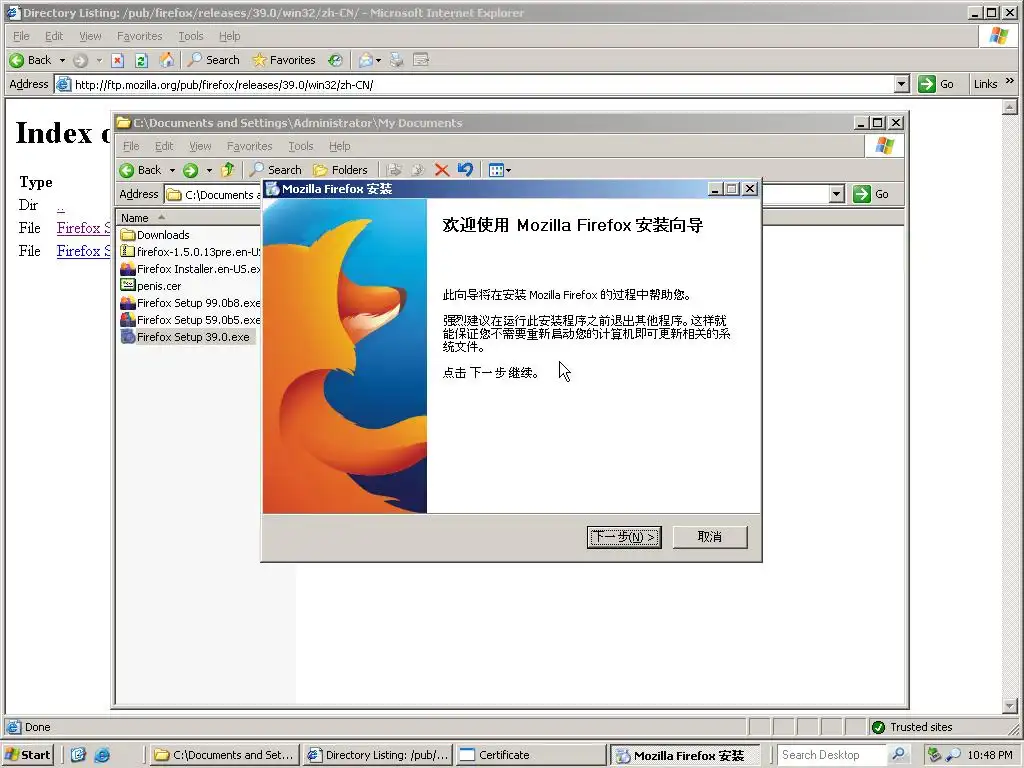Click IE Go button next to address bar
The height and width of the screenshot is (768, 1024).
[936, 84]
